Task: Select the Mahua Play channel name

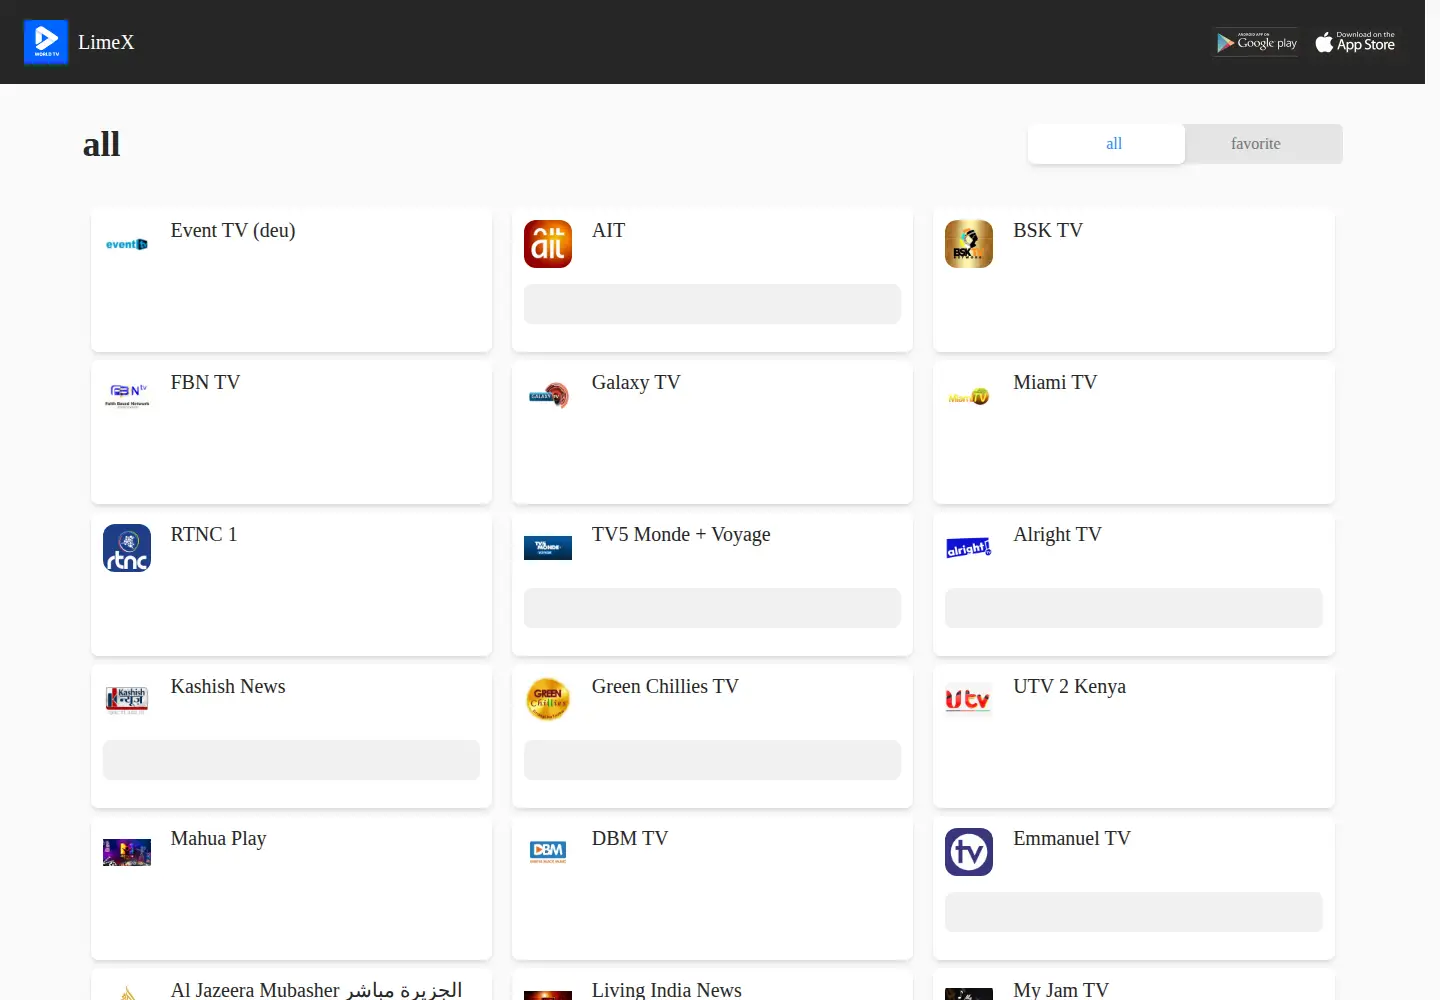Action: point(218,838)
